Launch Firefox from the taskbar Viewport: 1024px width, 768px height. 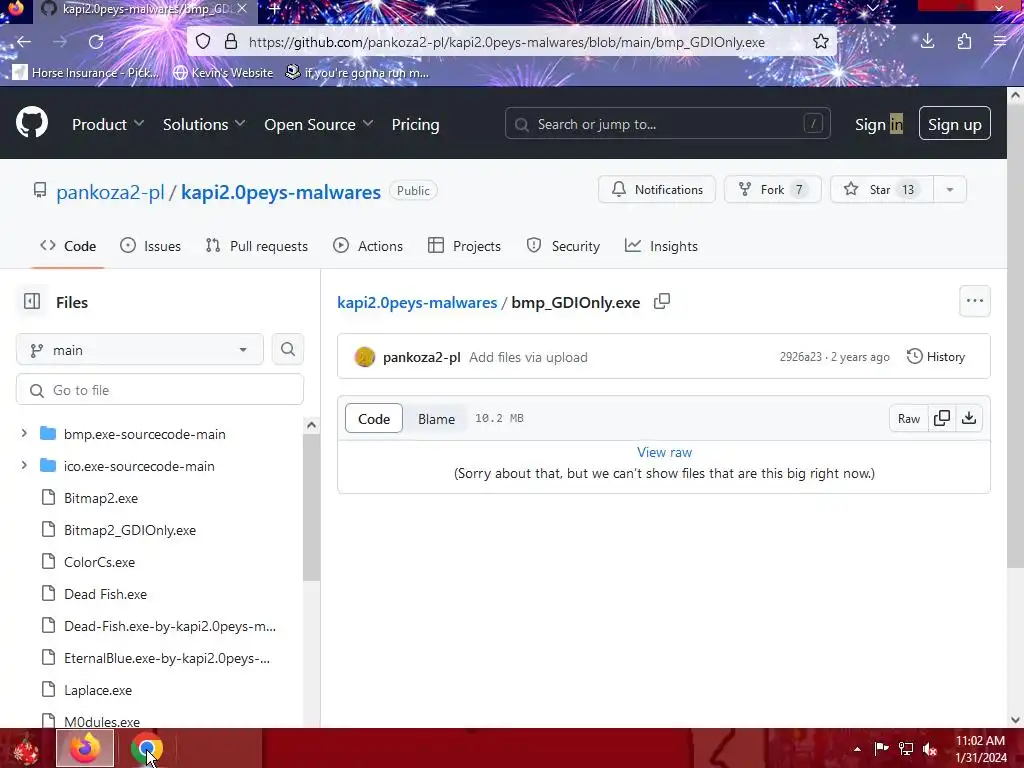click(x=85, y=748)
